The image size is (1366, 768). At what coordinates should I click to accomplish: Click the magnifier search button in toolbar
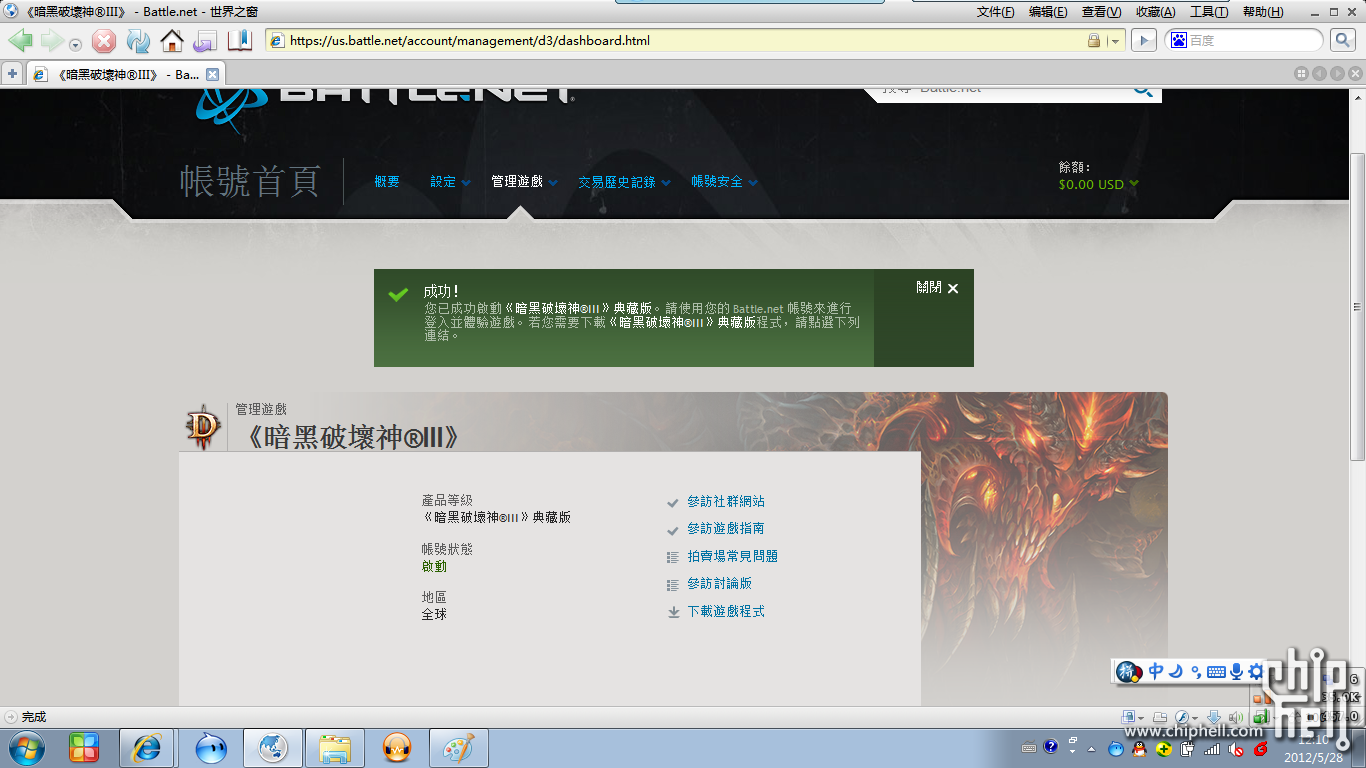[1342, 41]
